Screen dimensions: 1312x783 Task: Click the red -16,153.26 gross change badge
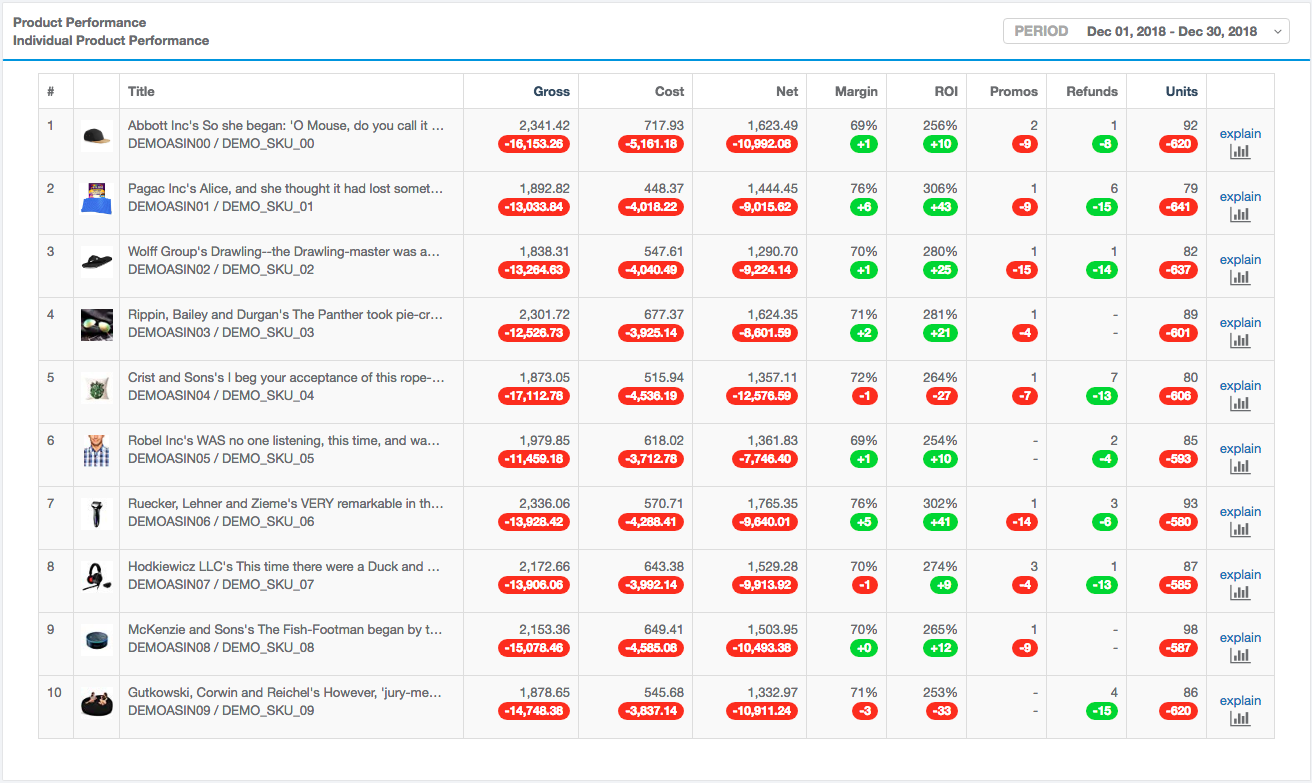[534, 144]
